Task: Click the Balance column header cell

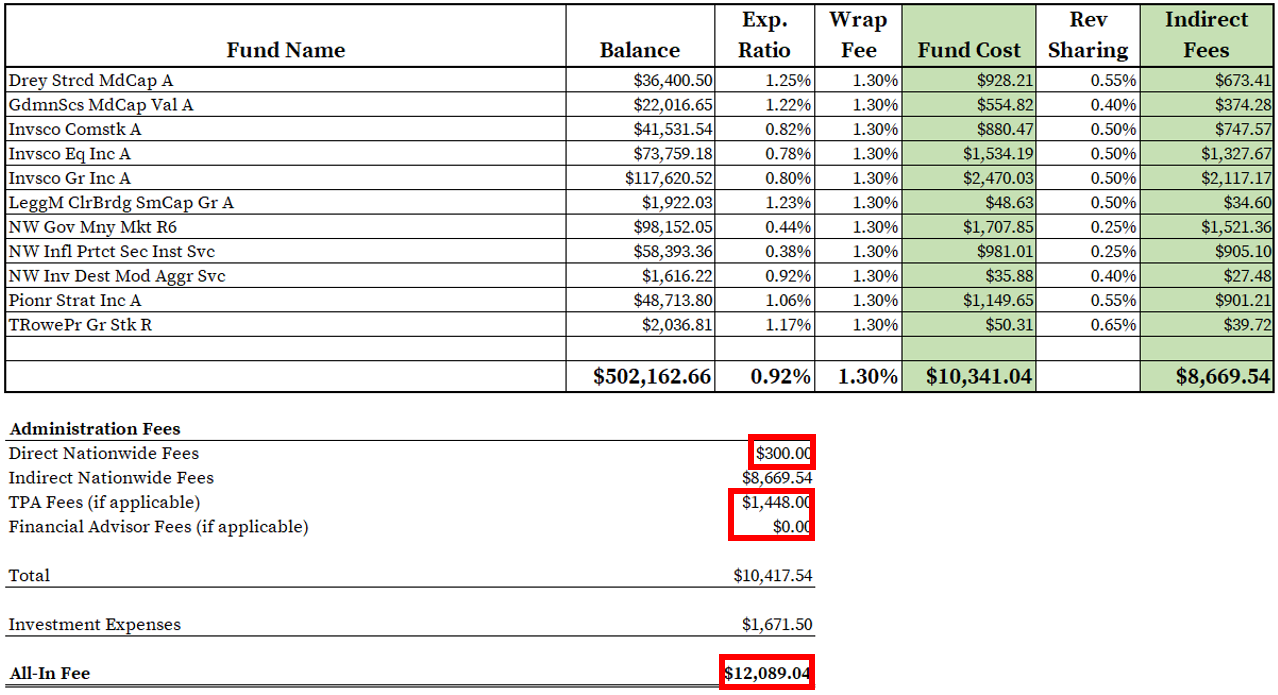Action: pos(639,50)
